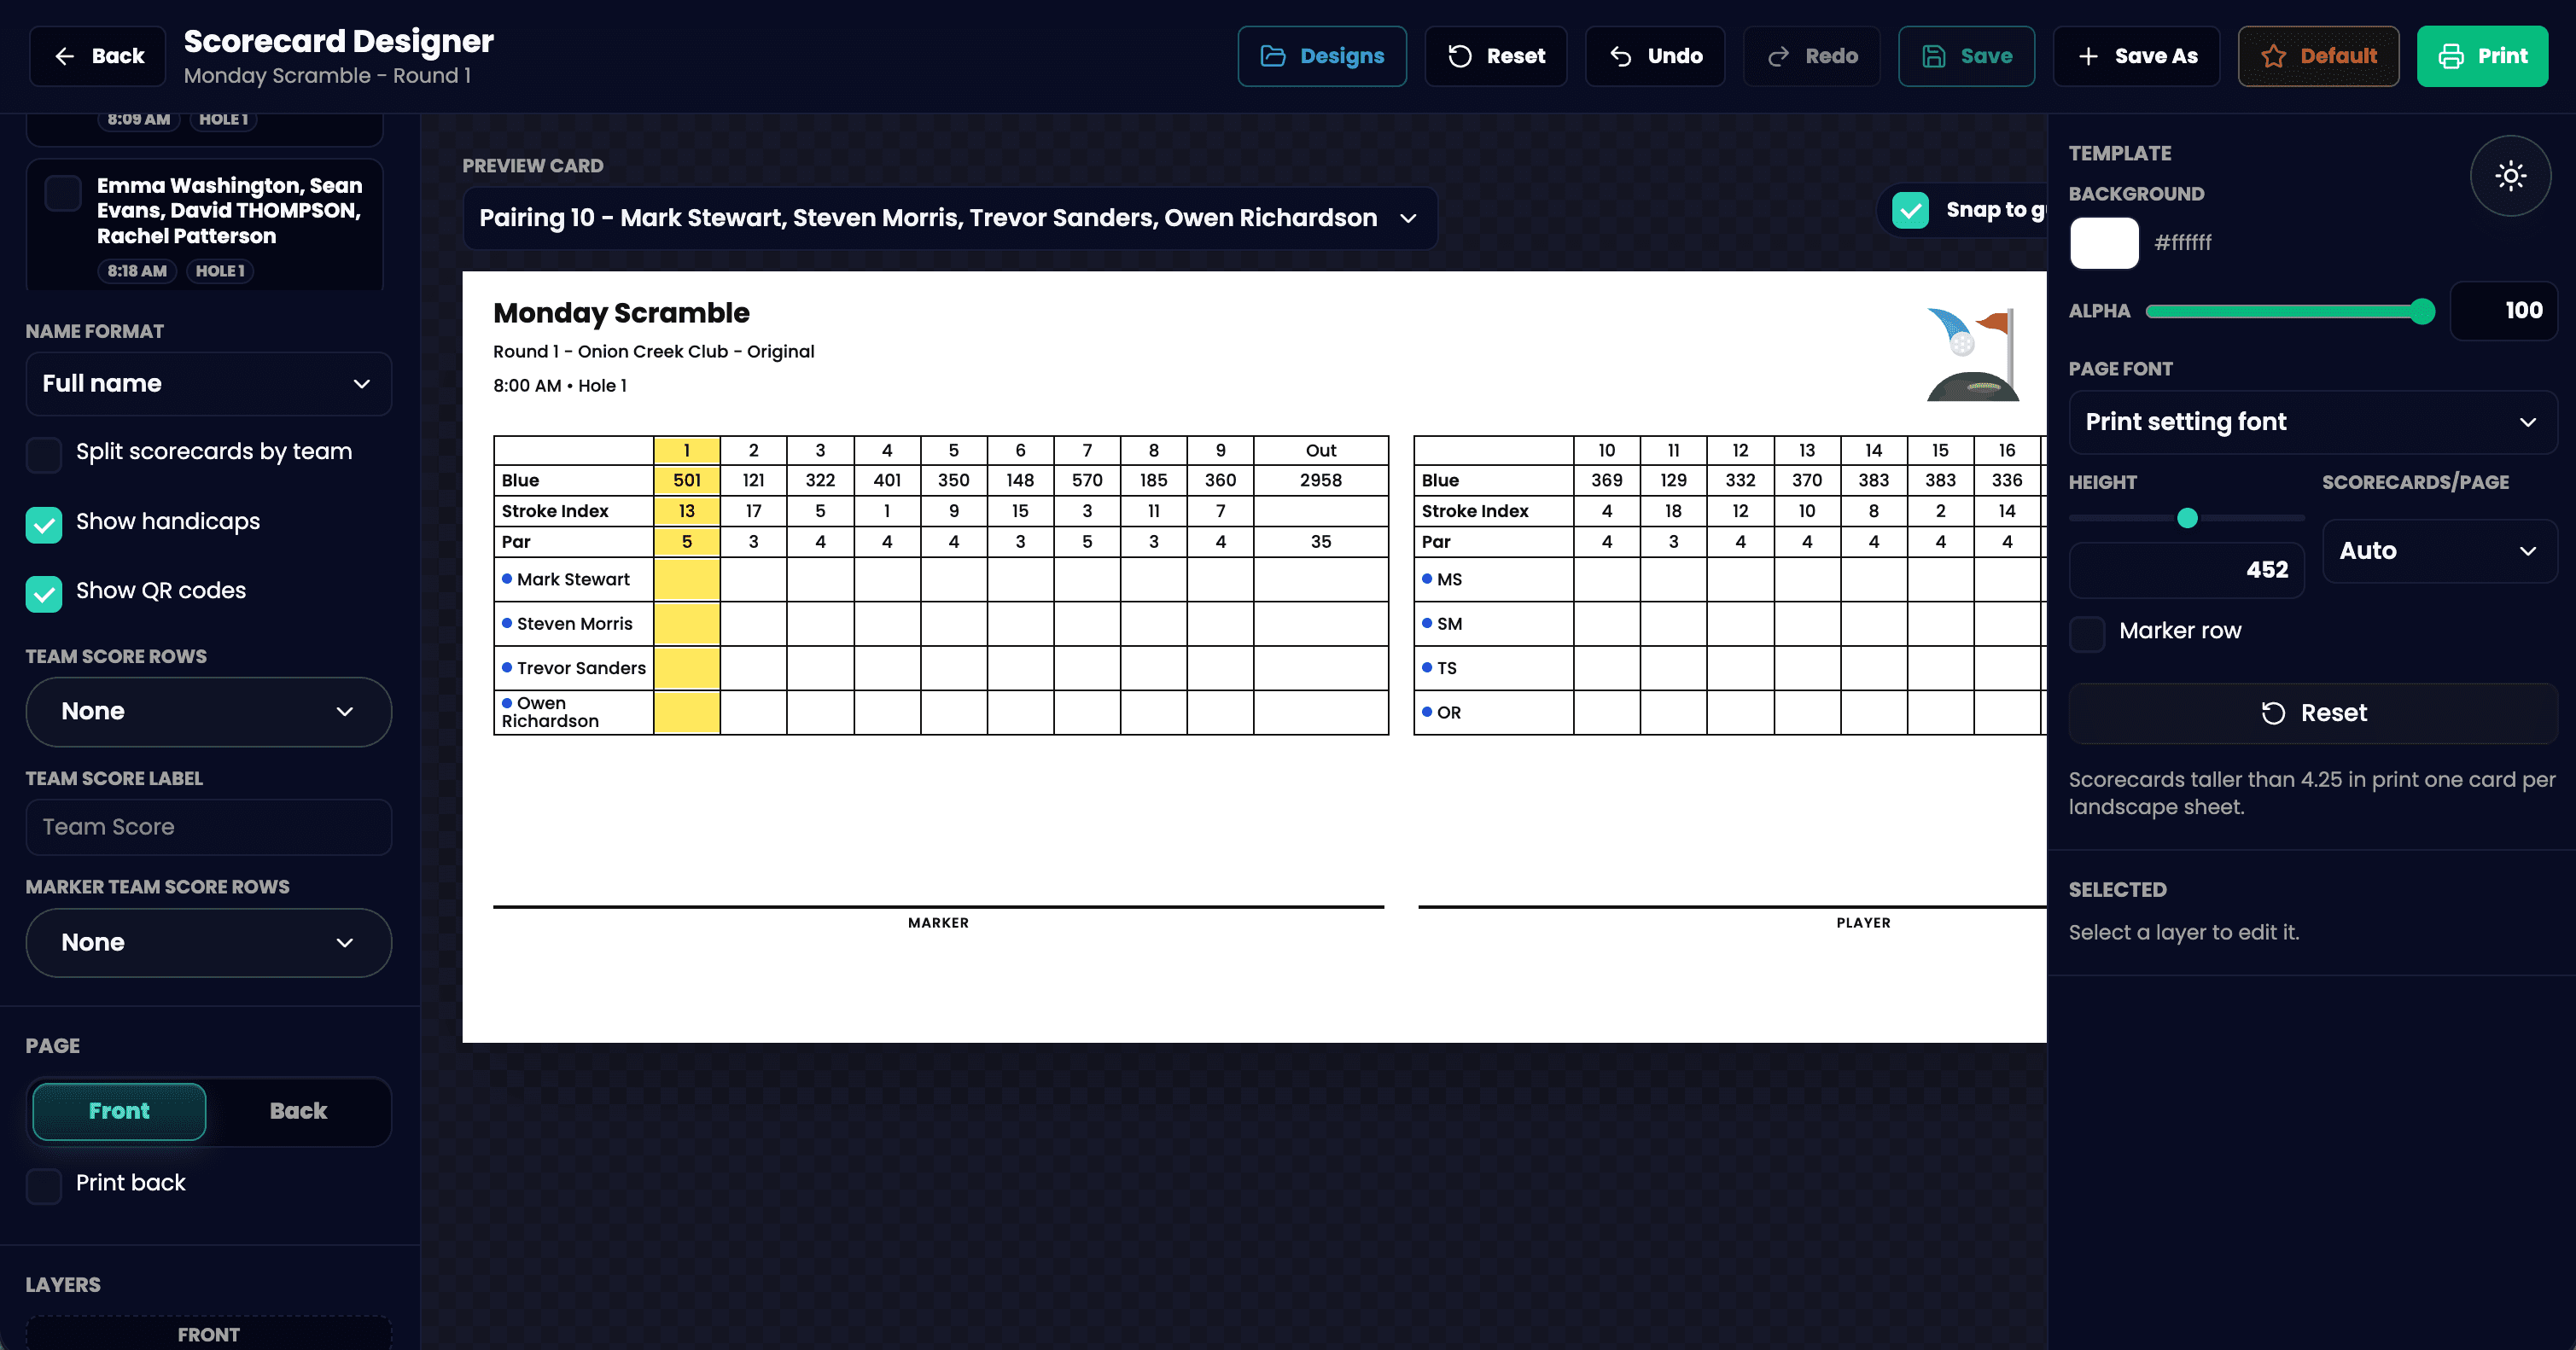Click the MS initials row on the back nine

pyautogui.click(x=1730, y=579)
